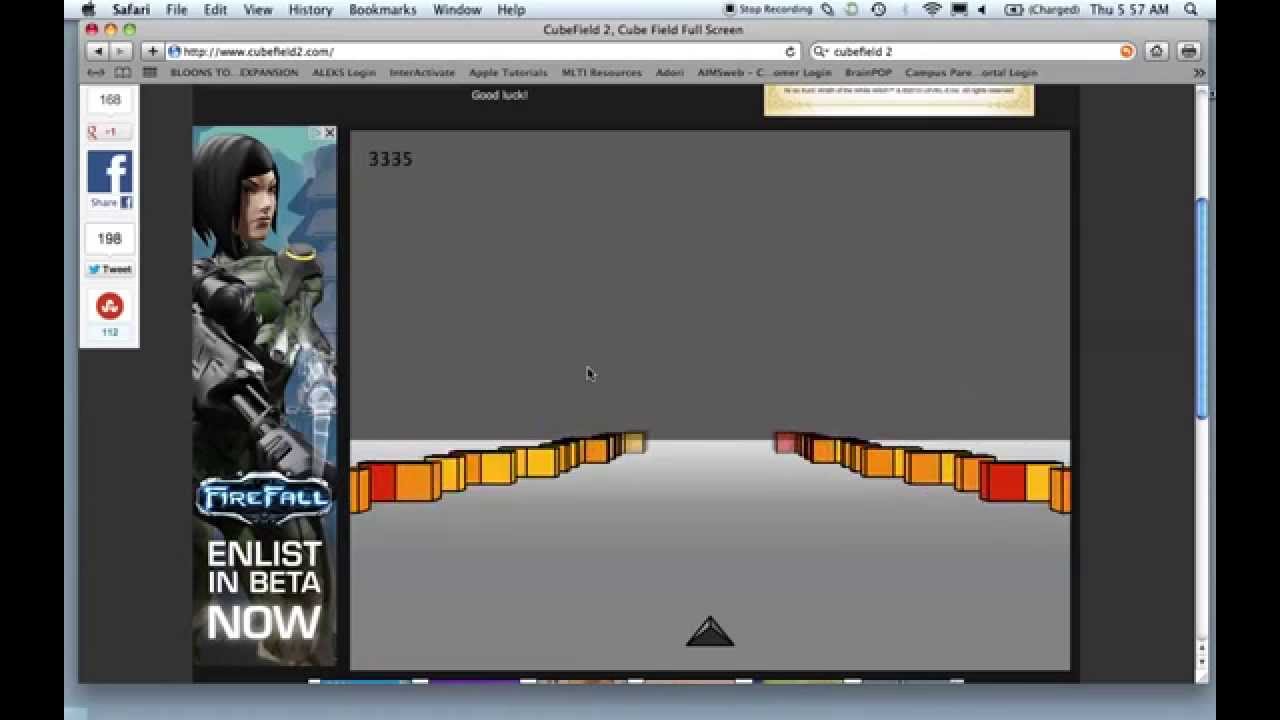Click the score 3335 in game
The width and height of the screenshot is (1280, 720).
(x=390, y=159)
